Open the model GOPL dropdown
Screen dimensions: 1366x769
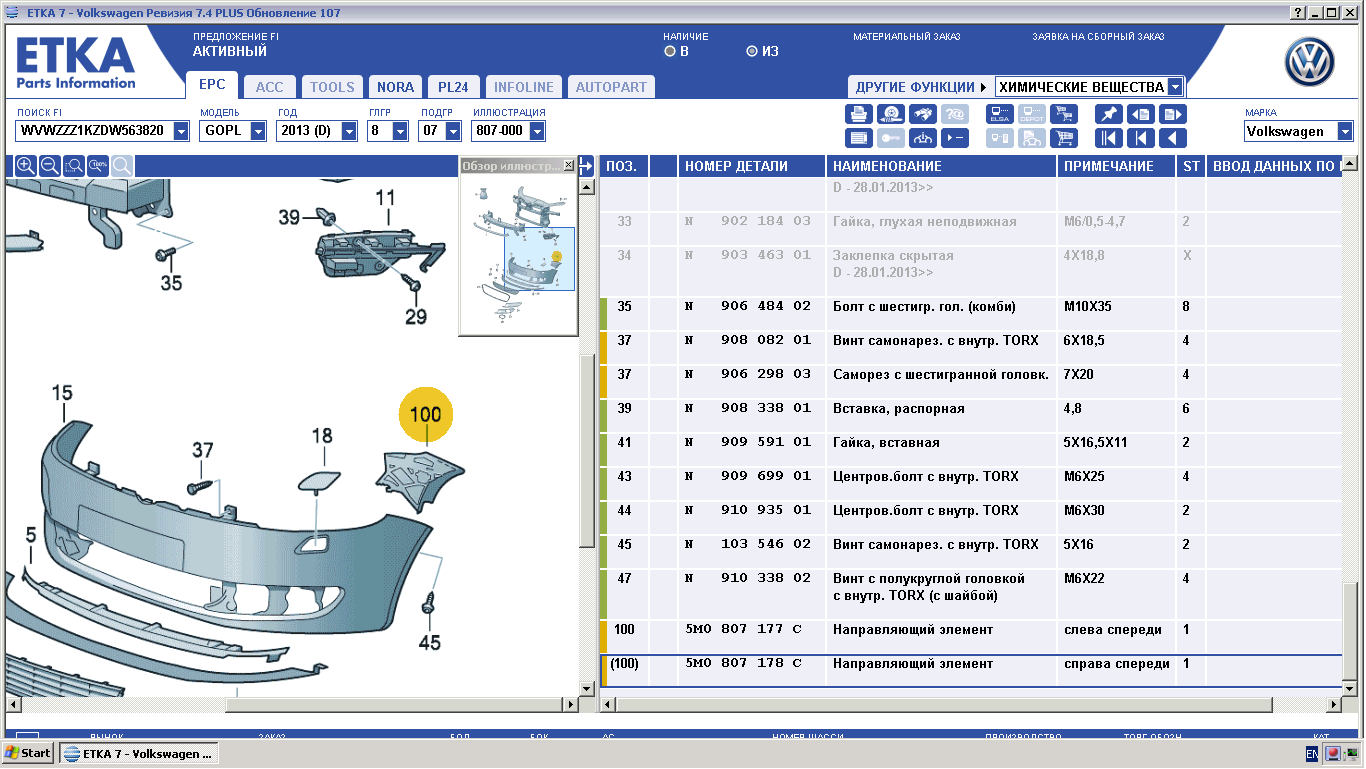click(258, 131)
